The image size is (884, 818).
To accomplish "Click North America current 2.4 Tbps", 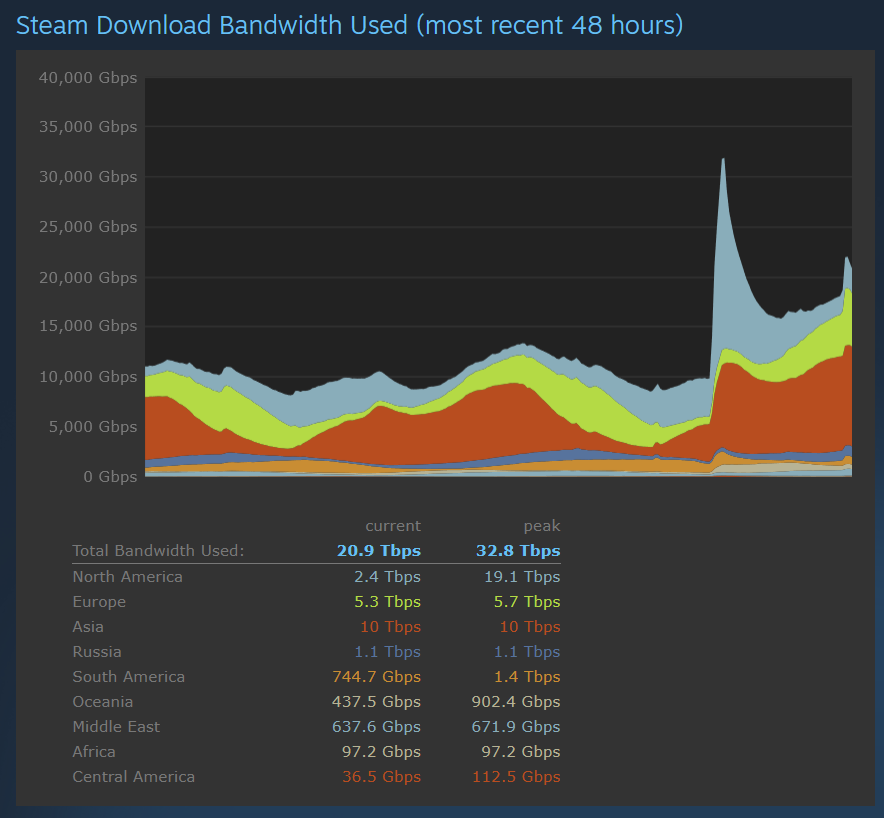I will pyautogui.click(x=387, y=577).
